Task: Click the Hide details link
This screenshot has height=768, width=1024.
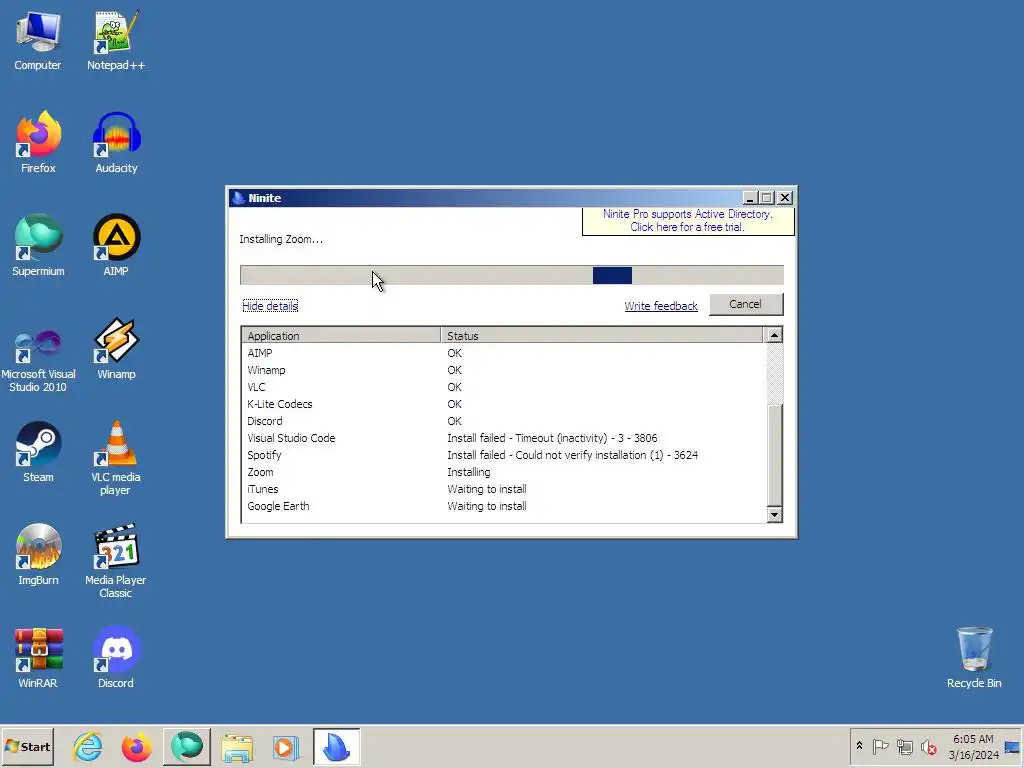Action: 270,306
